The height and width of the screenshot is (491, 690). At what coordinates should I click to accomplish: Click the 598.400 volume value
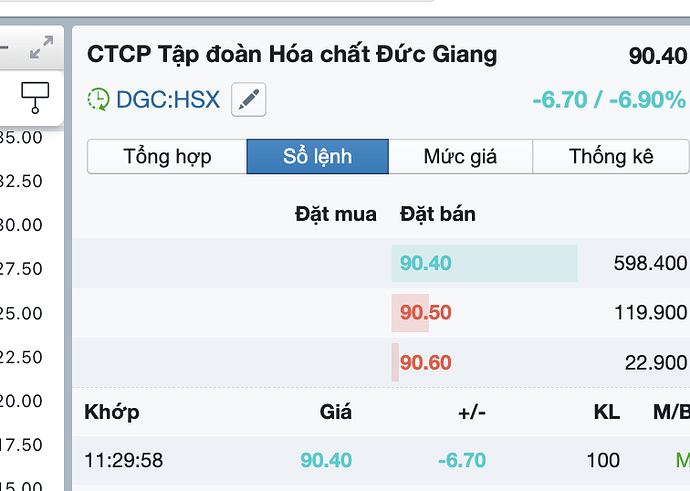click(650, 264)
